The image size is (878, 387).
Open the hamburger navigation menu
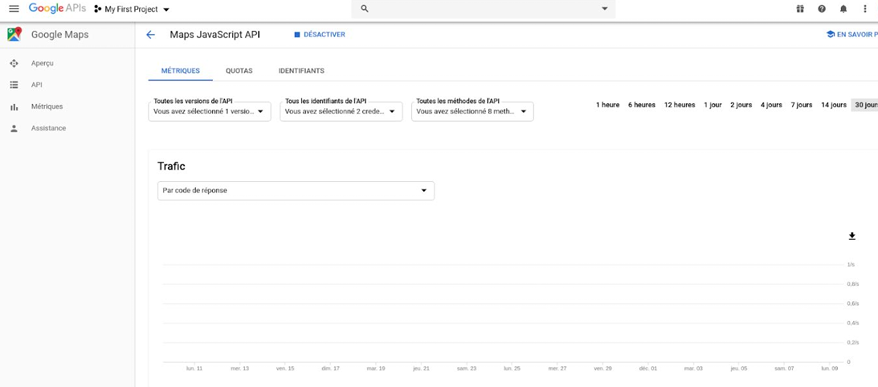pyautogui.click(x=14, y=9)
